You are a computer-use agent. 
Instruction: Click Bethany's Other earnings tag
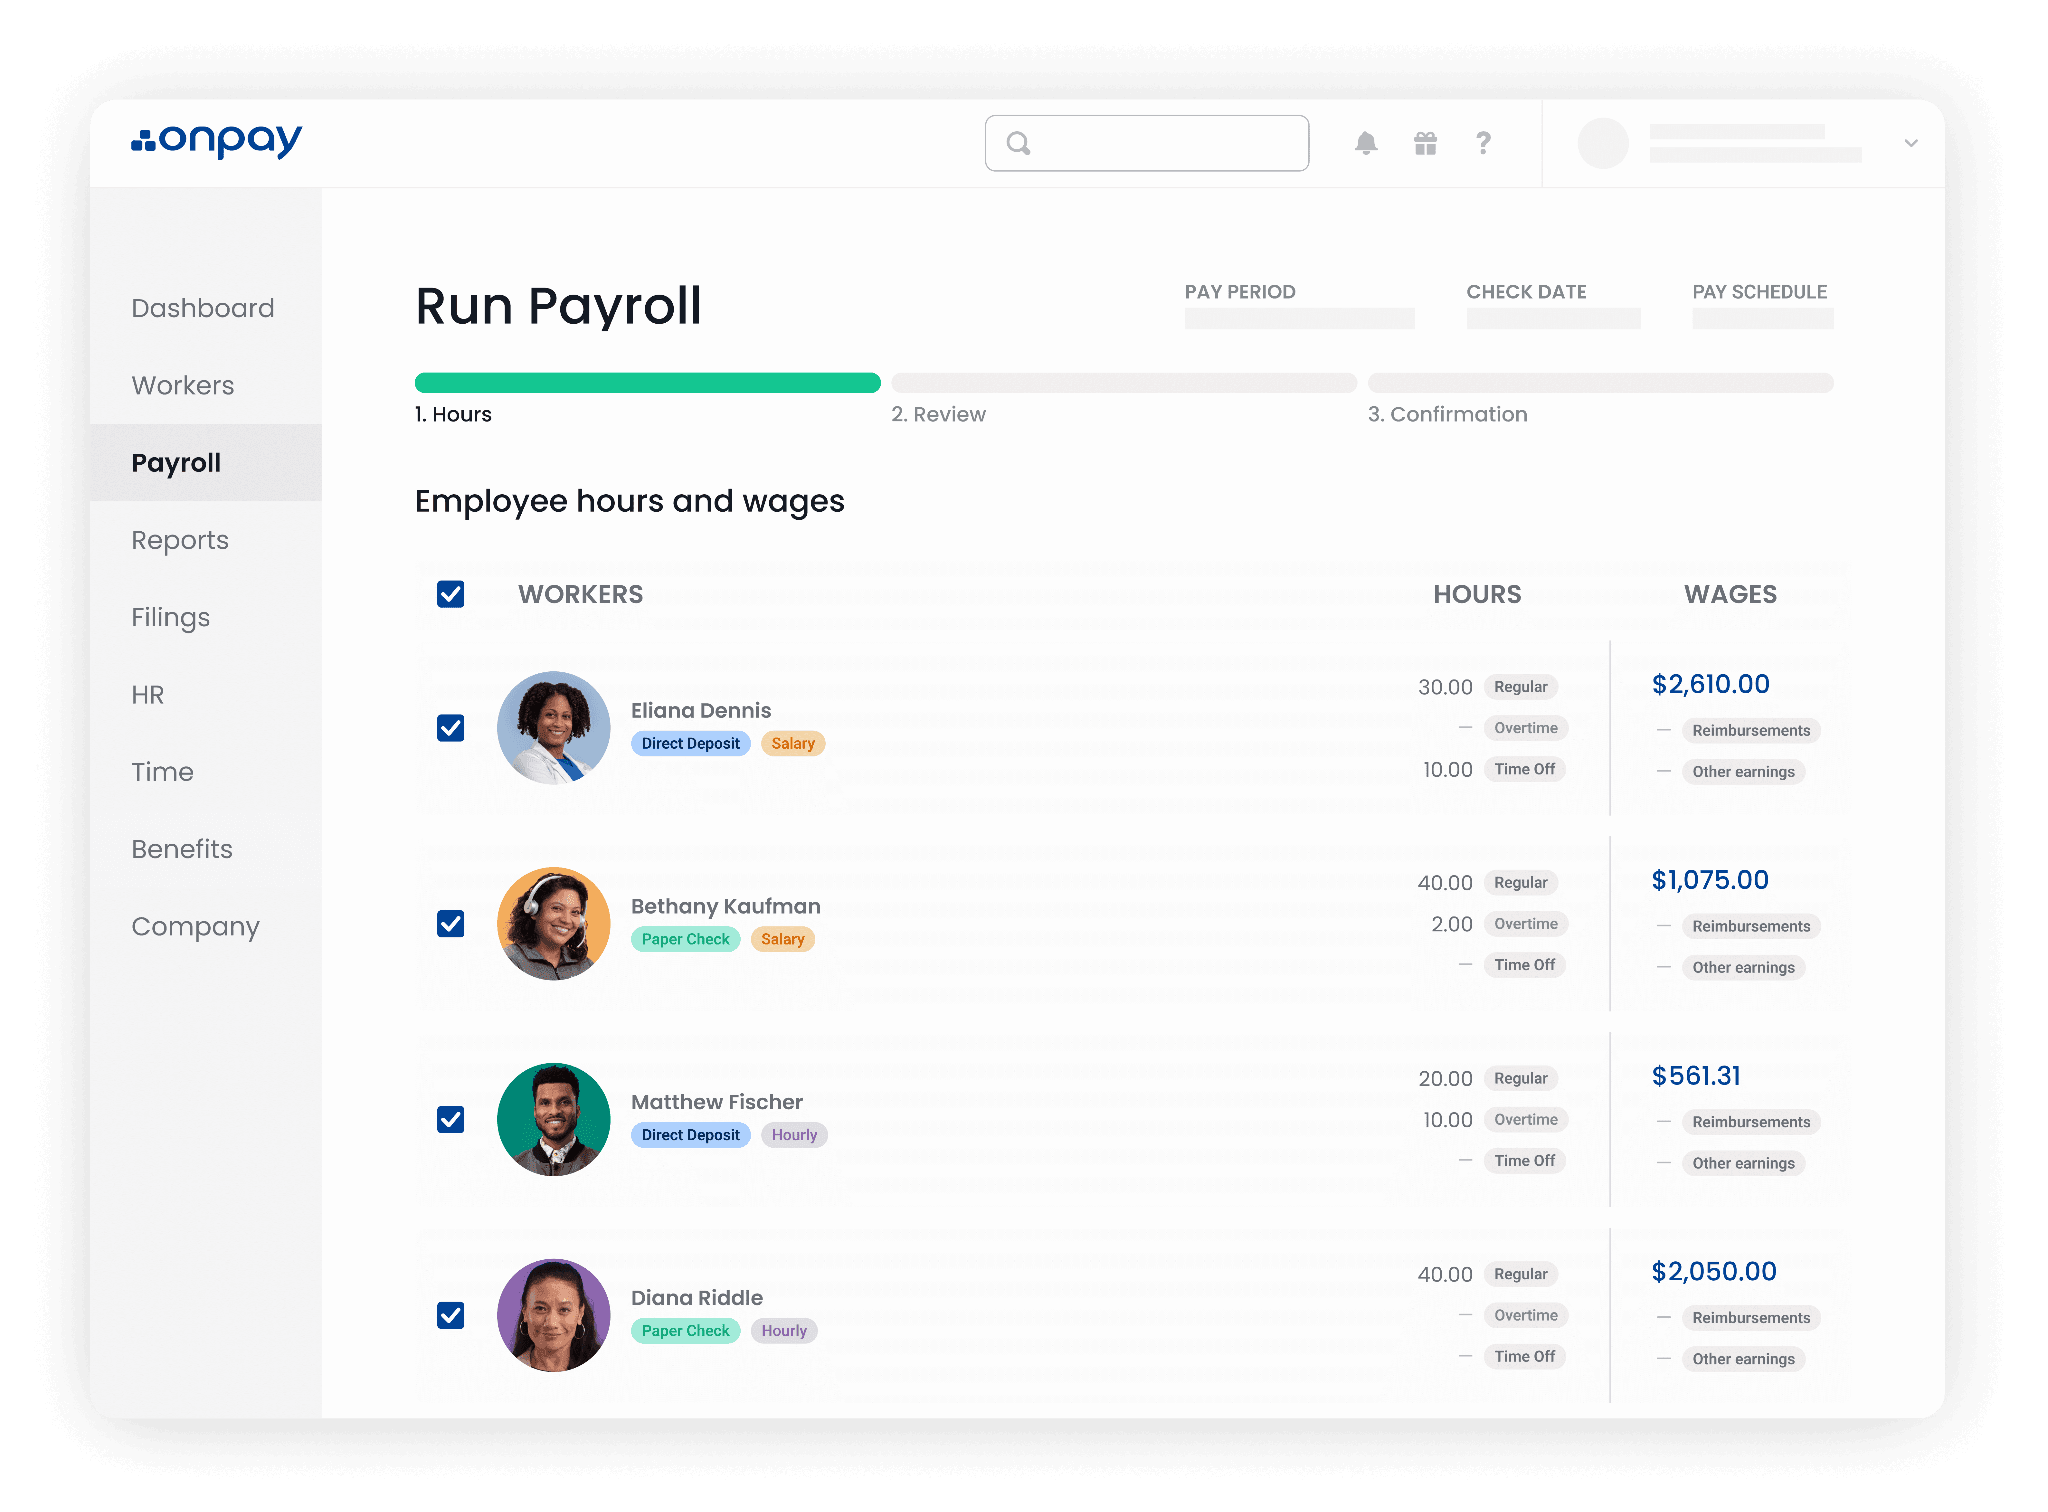(x=1743, y=967)
